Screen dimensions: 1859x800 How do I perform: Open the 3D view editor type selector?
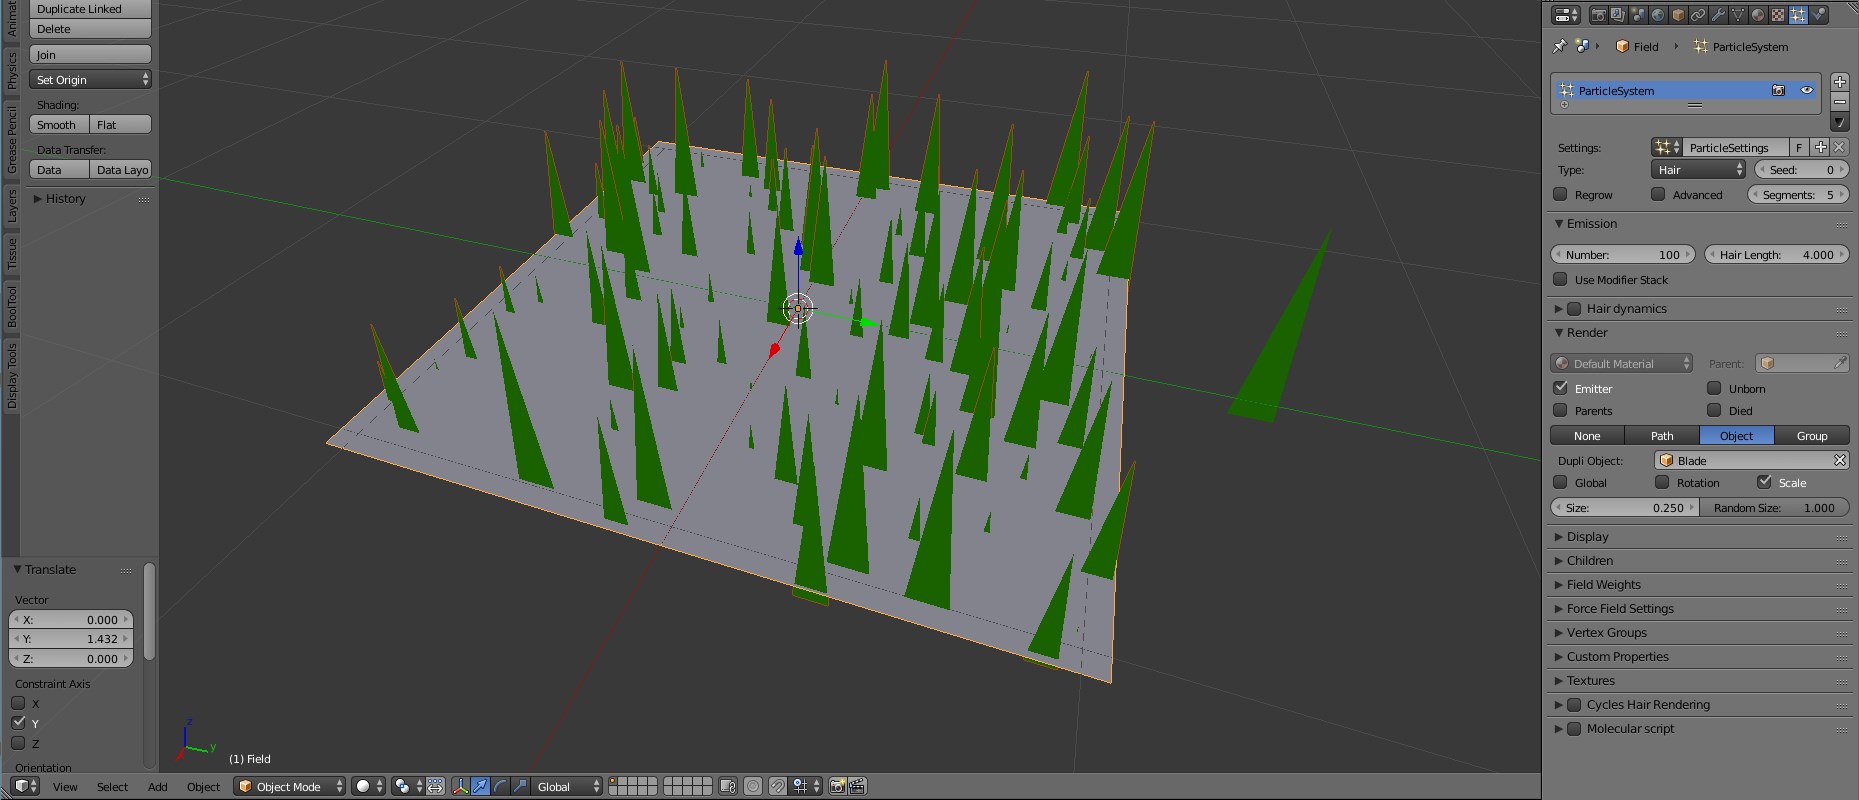[x=26, y=786]
